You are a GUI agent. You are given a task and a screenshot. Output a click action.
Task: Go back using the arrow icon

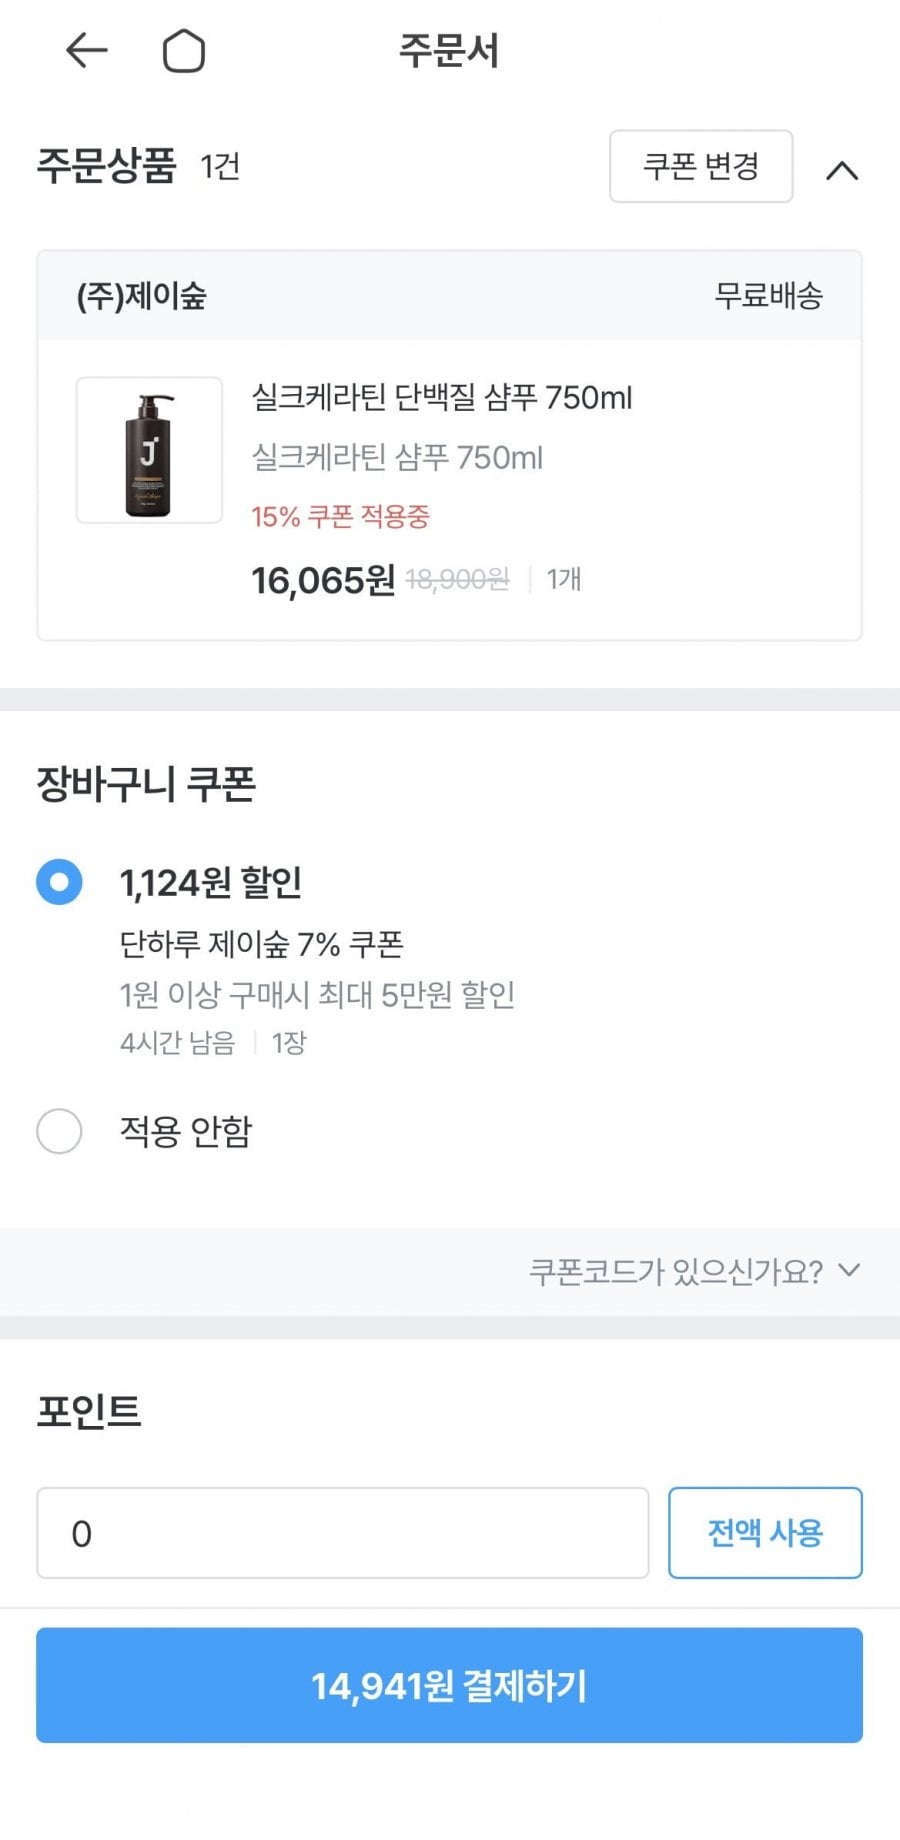pyautogui.click(x=86, y=50)
